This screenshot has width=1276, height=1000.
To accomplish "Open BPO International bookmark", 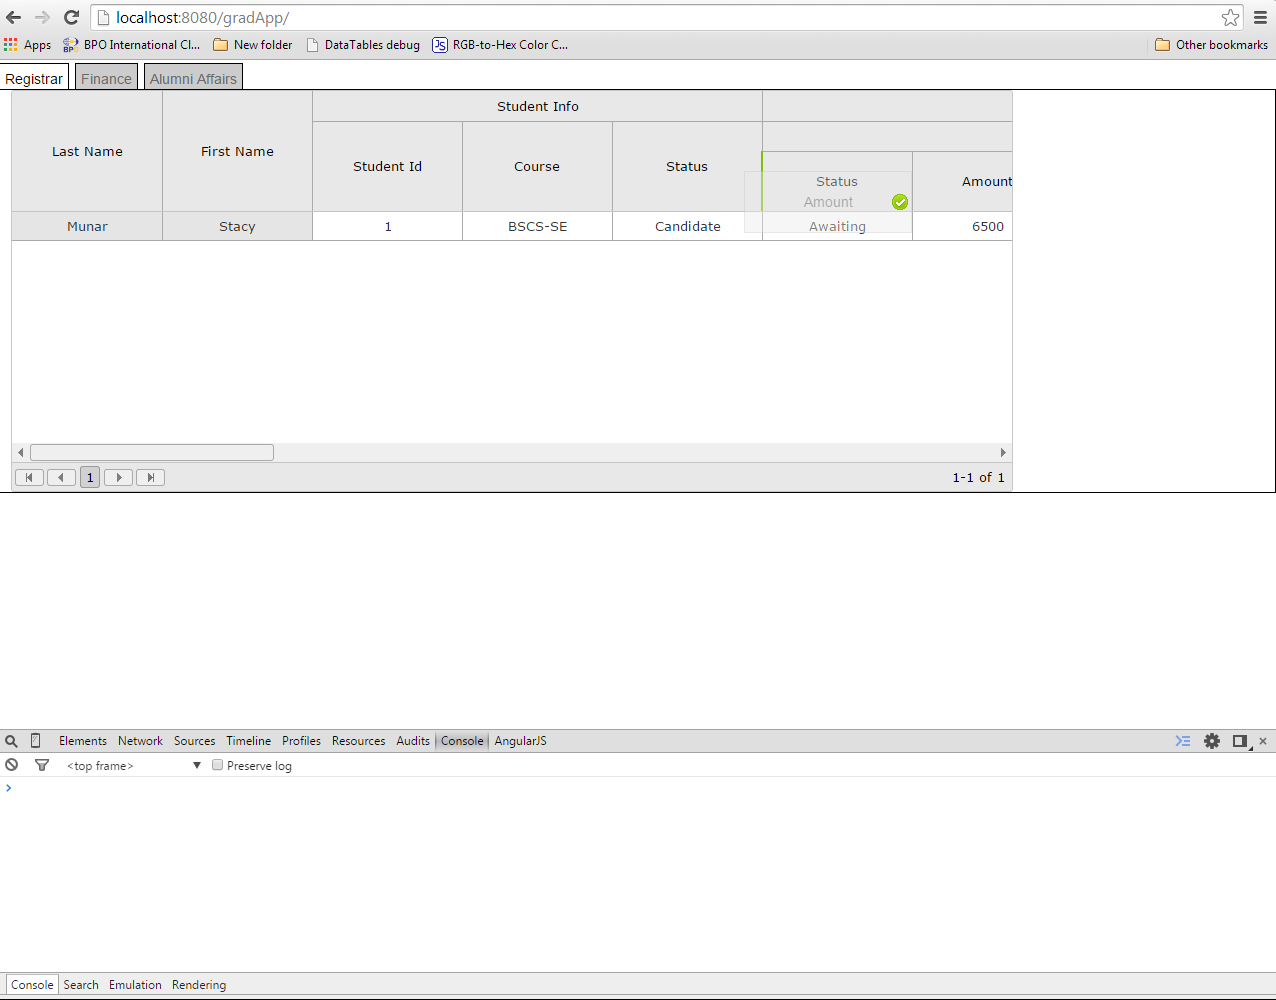I will 131,45.
